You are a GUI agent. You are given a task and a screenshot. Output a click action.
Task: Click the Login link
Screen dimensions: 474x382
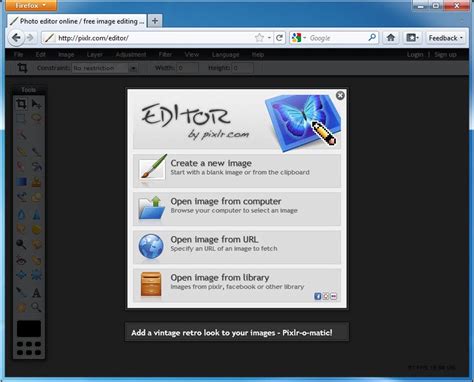tap(415, 55)
